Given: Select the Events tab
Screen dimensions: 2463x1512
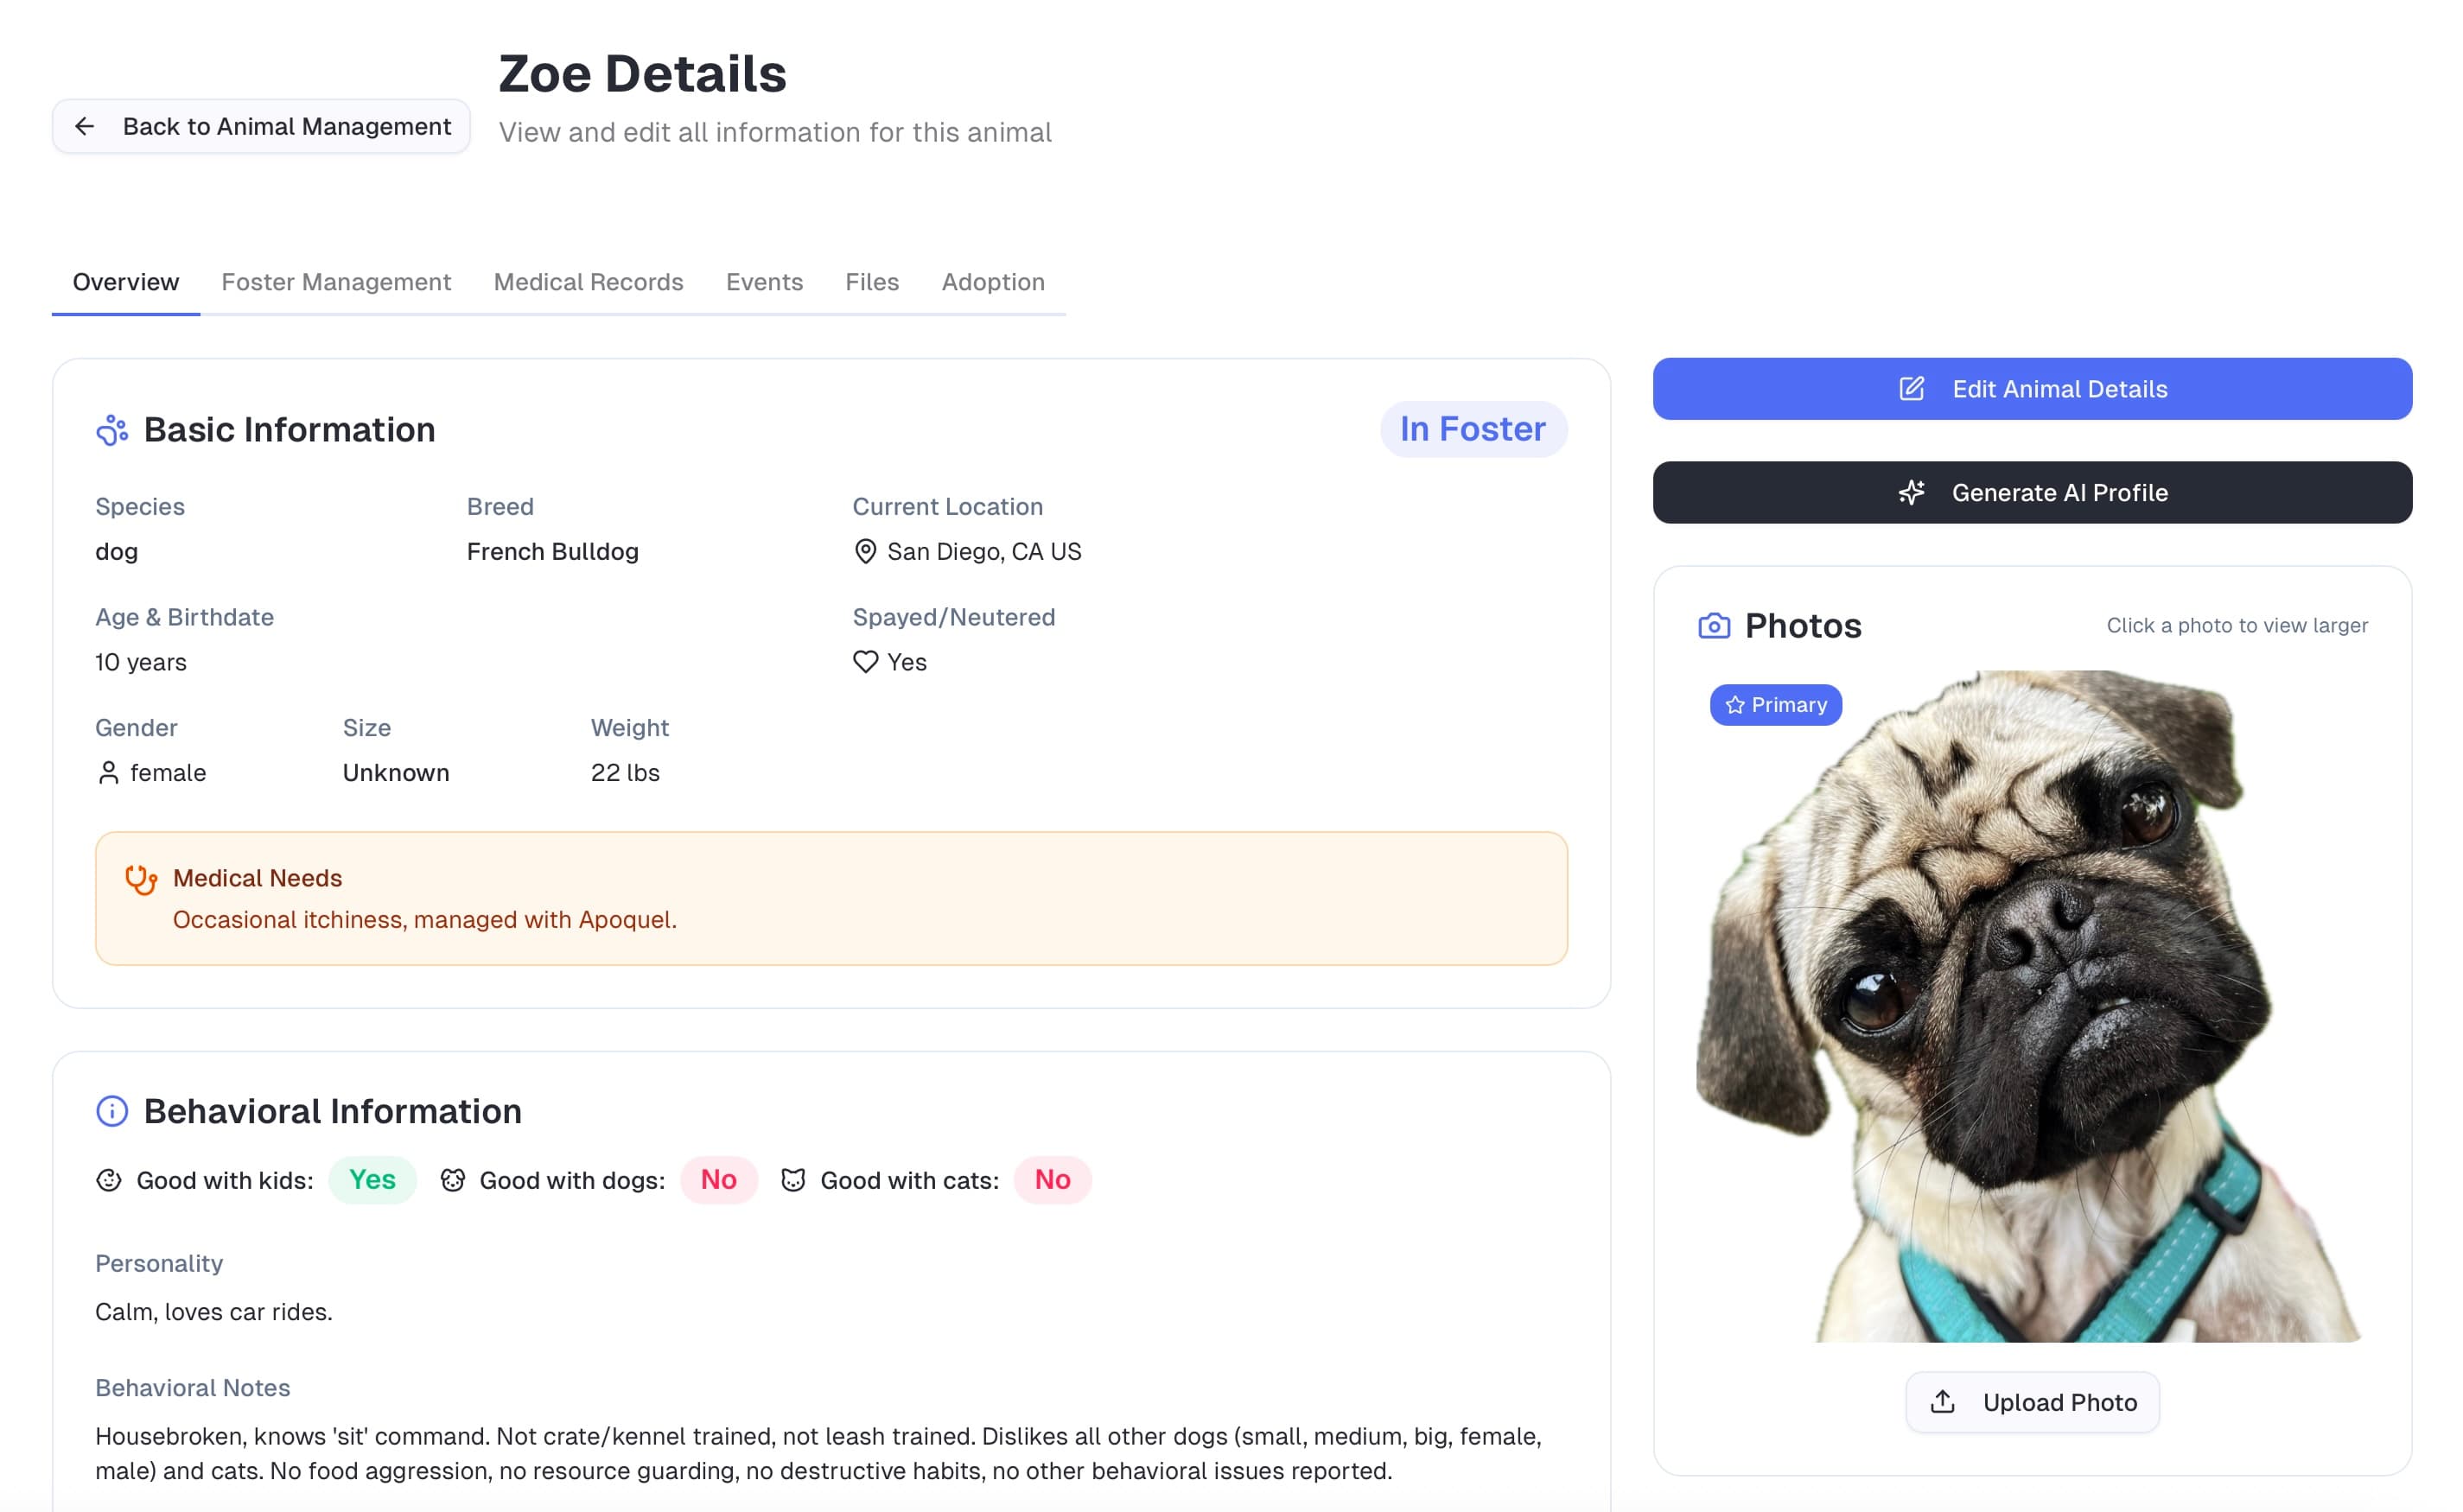Looking at the screenshot, I should 764,282.
